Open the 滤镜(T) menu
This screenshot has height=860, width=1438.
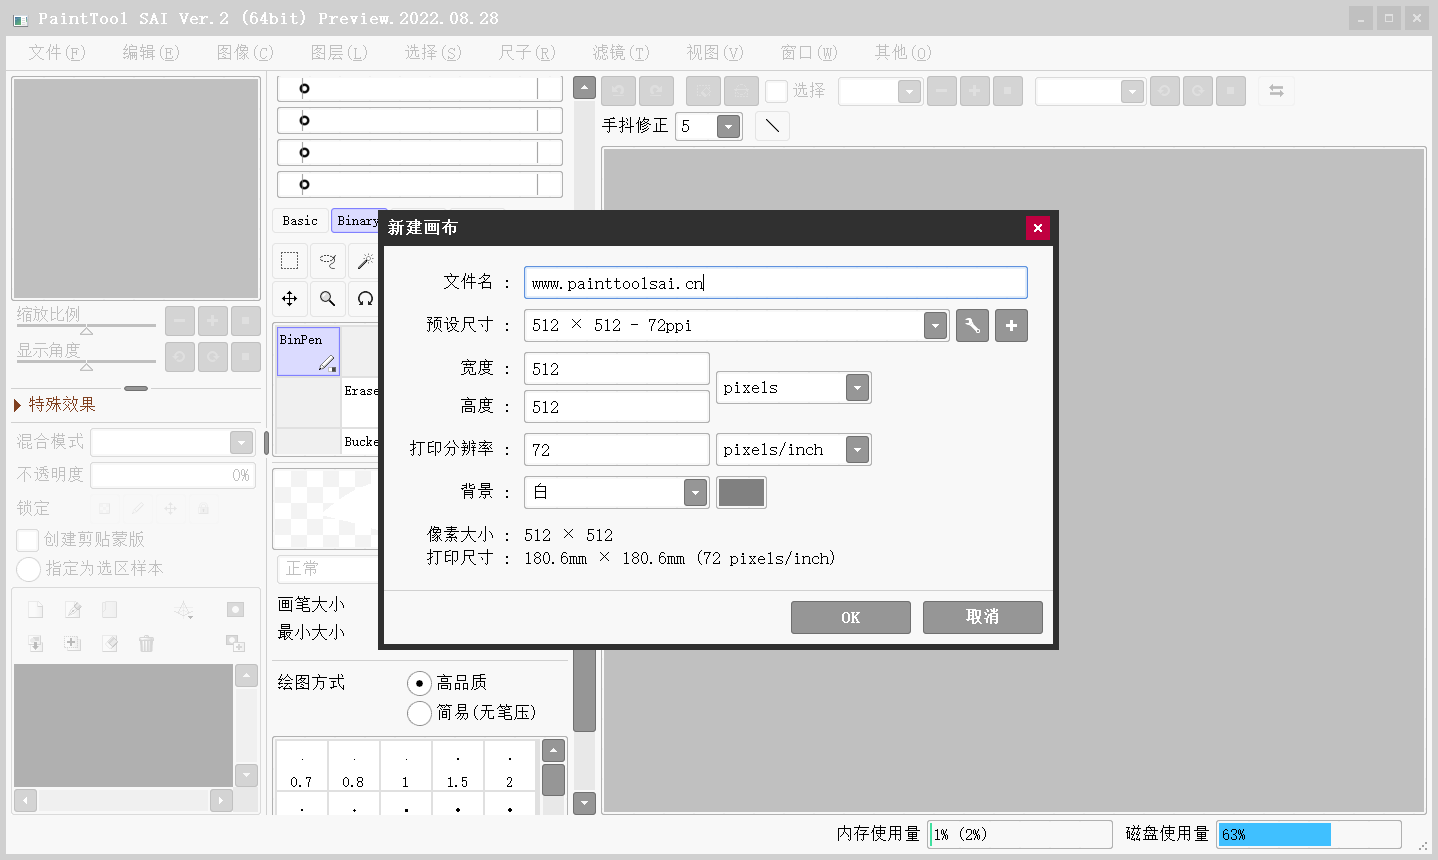click(x=621, y=52)
